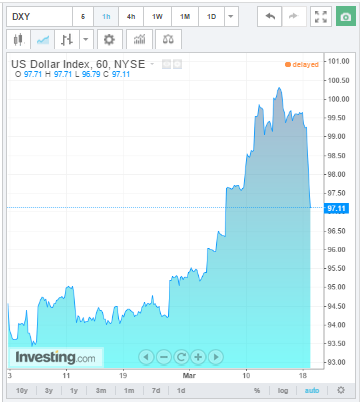The width and height of the screenshot is (361, 404).
Task: Open compare symbols scales icon
Action: tap(168, 40)
